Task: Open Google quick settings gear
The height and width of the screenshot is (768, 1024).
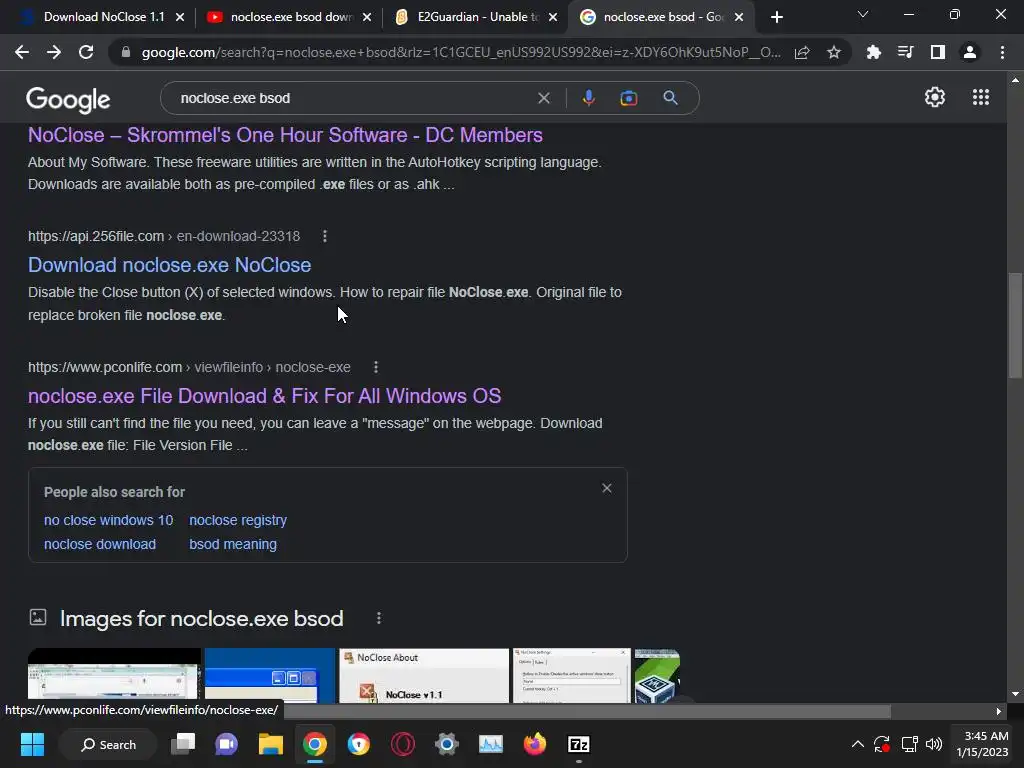Action: click(x=935, y=97)
